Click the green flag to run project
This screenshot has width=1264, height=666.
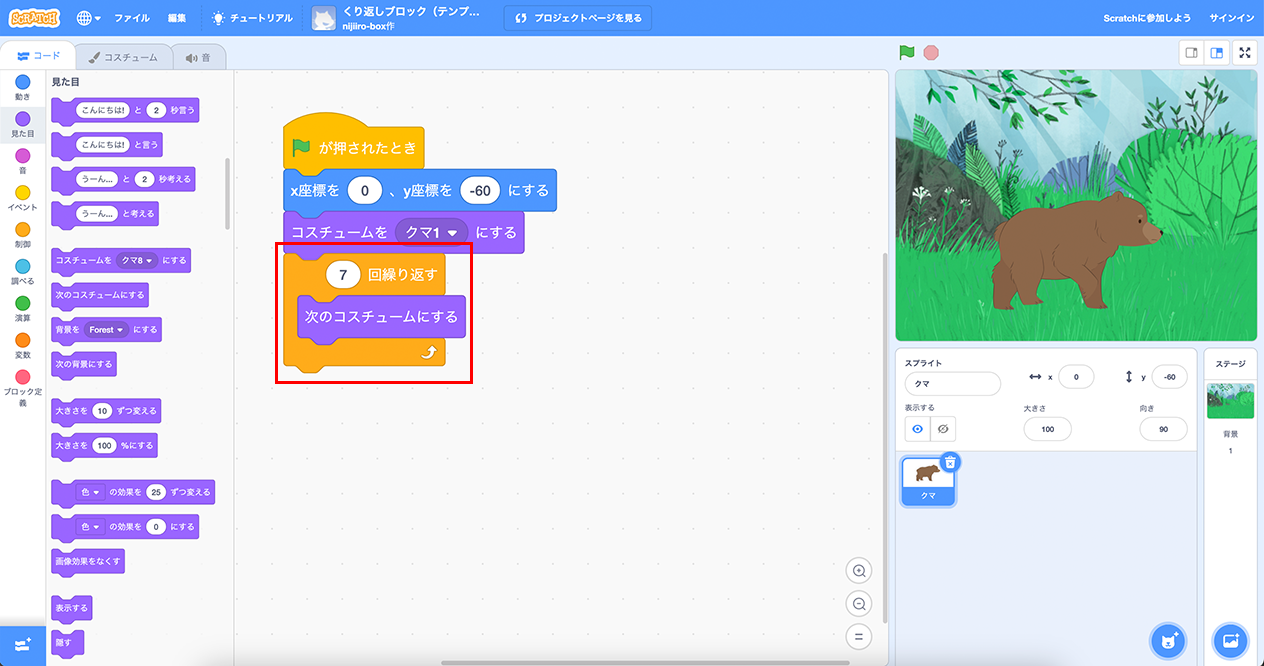click(907, 53)
